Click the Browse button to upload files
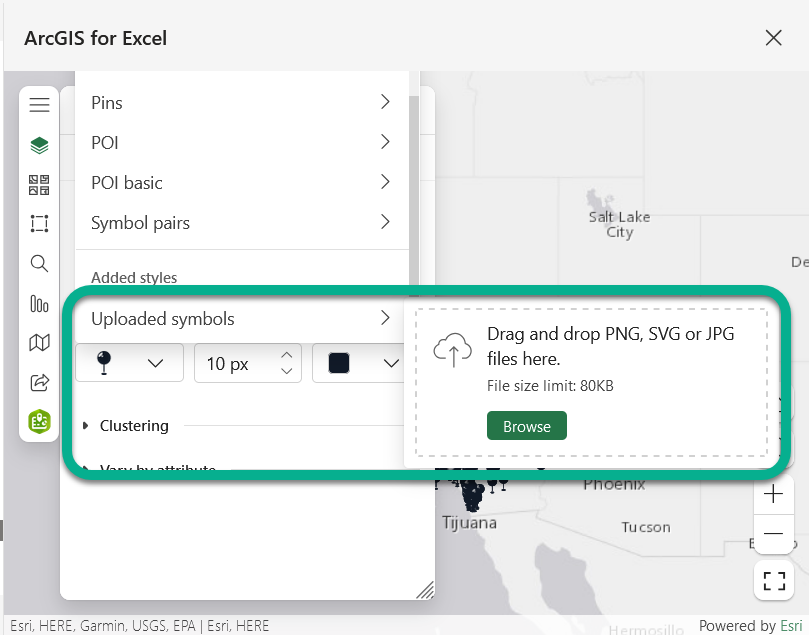 point(526,425)
